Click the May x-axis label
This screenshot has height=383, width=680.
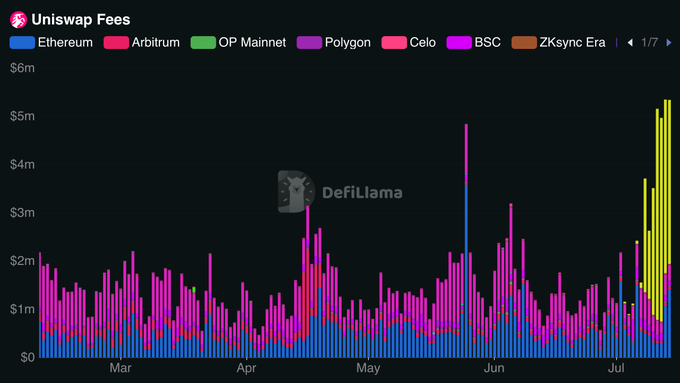[368, 368]
